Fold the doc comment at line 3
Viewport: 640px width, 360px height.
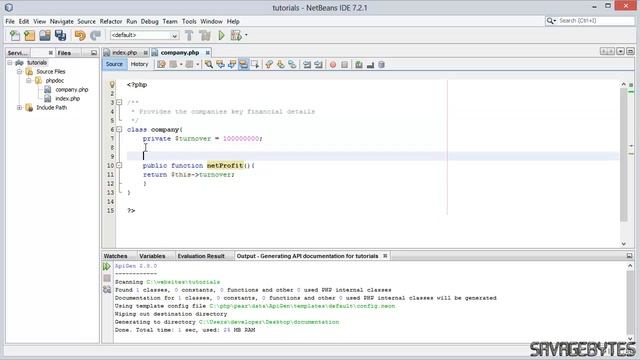tap(119, 102)
